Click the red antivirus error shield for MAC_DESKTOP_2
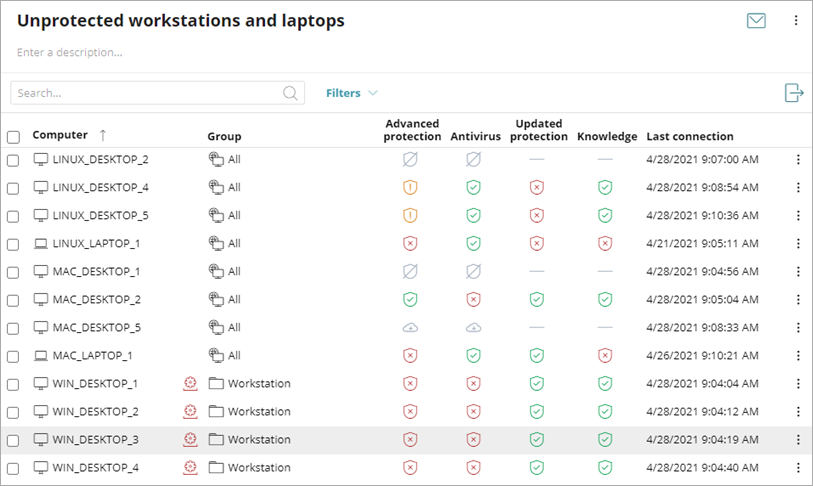 pos(474,299)
